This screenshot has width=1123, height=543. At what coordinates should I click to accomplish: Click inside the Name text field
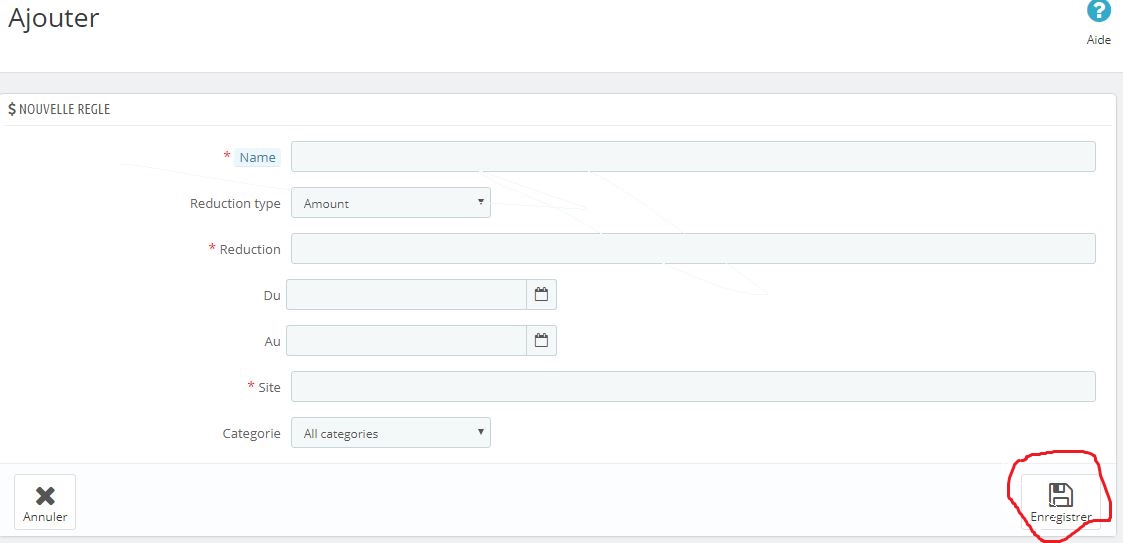pos(693,156)
